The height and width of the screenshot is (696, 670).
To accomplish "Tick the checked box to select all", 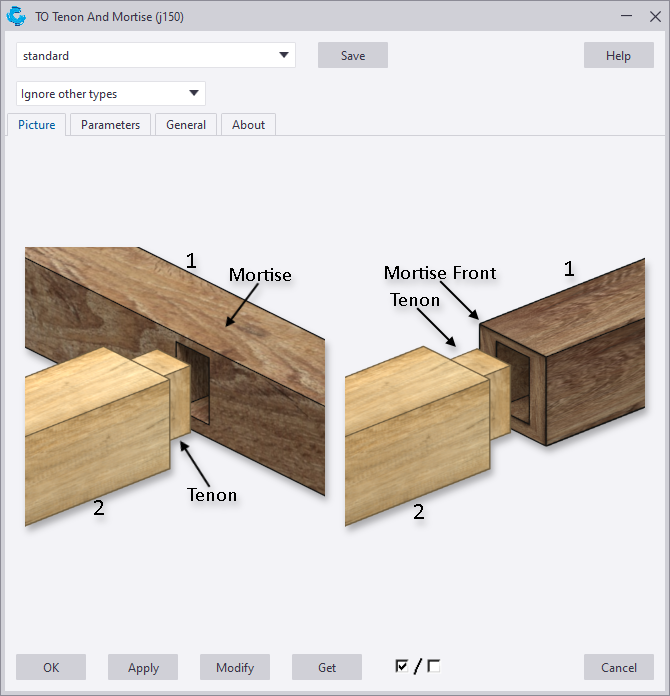I will click(402, 666).
